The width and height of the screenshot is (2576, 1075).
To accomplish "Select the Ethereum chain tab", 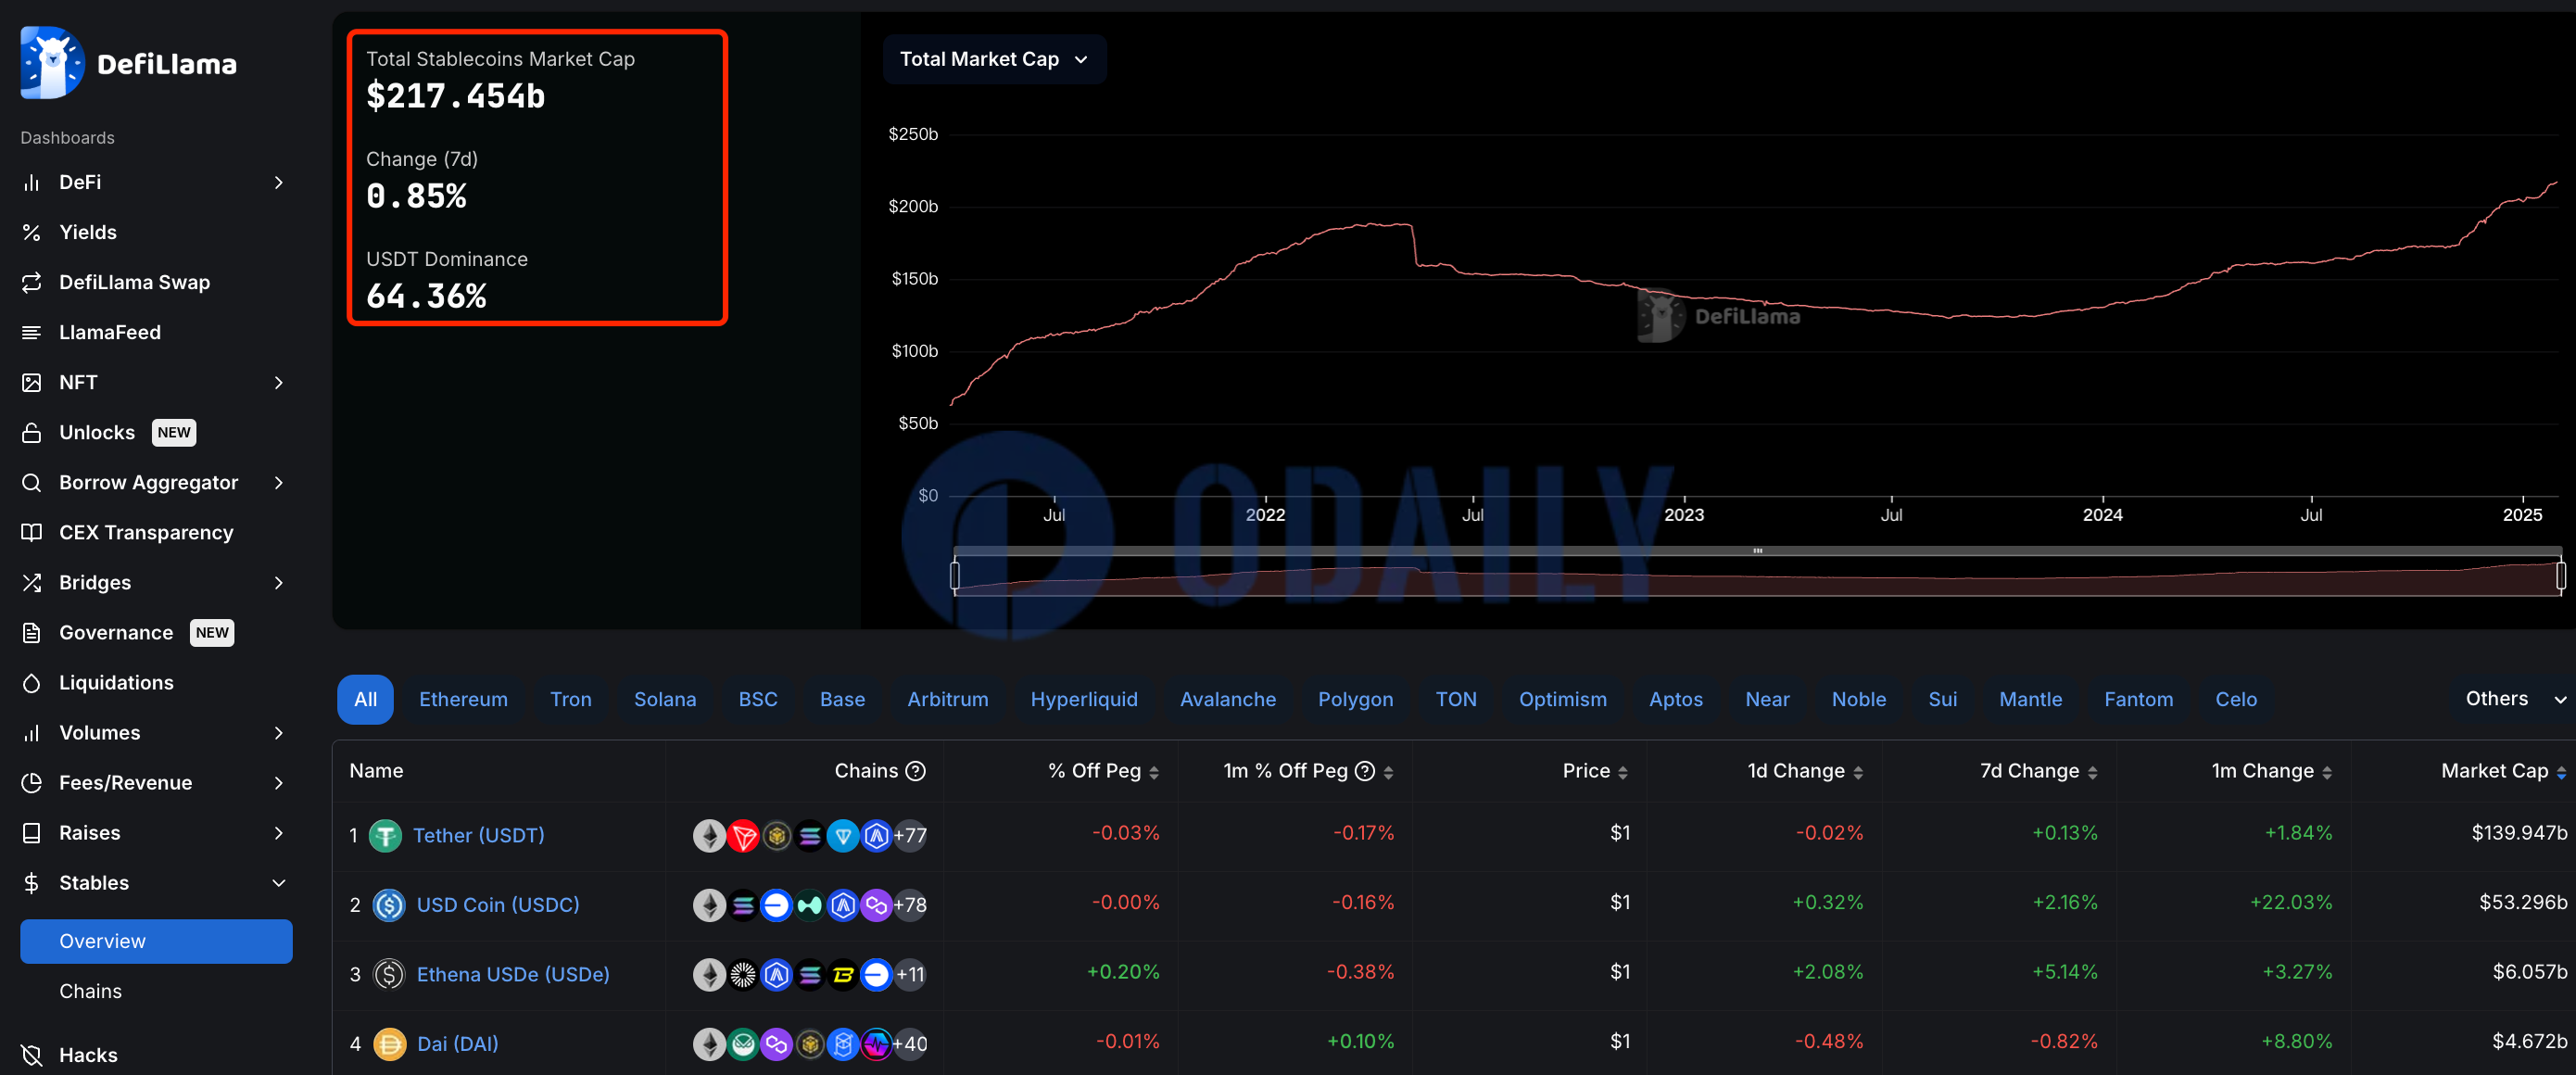I will 463,699.
